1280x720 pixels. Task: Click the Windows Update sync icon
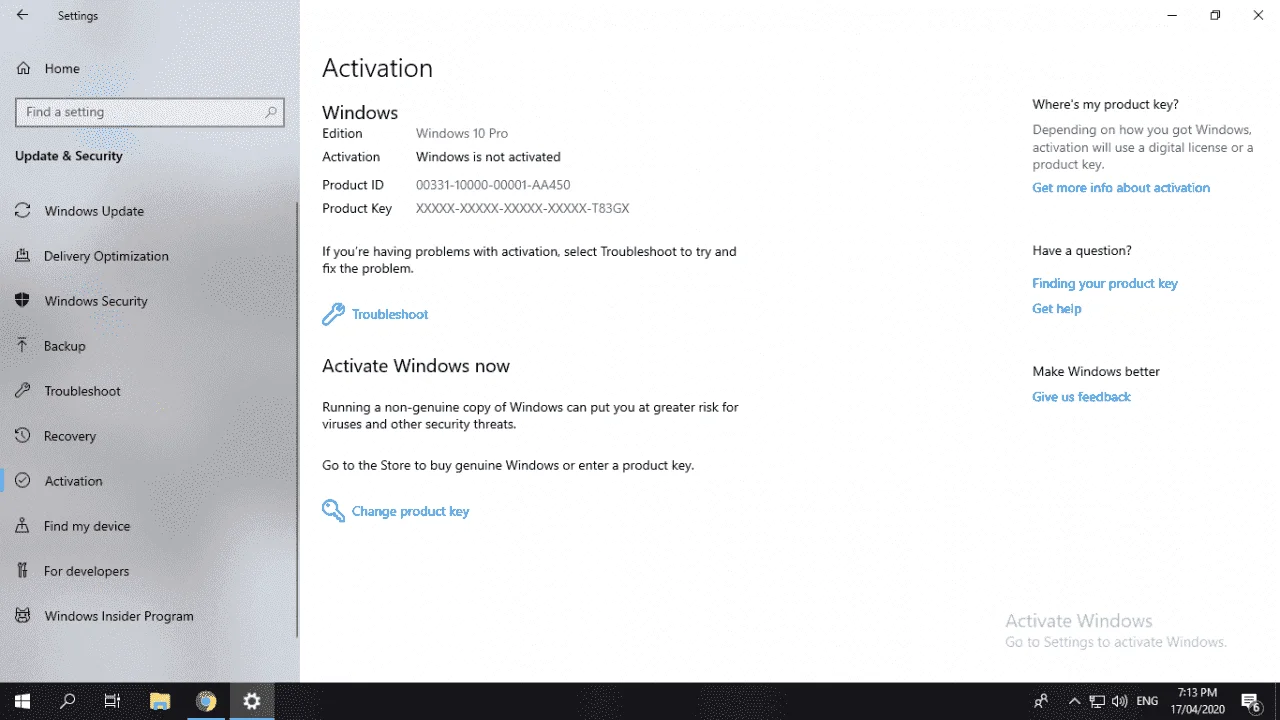tap(22, 211)
